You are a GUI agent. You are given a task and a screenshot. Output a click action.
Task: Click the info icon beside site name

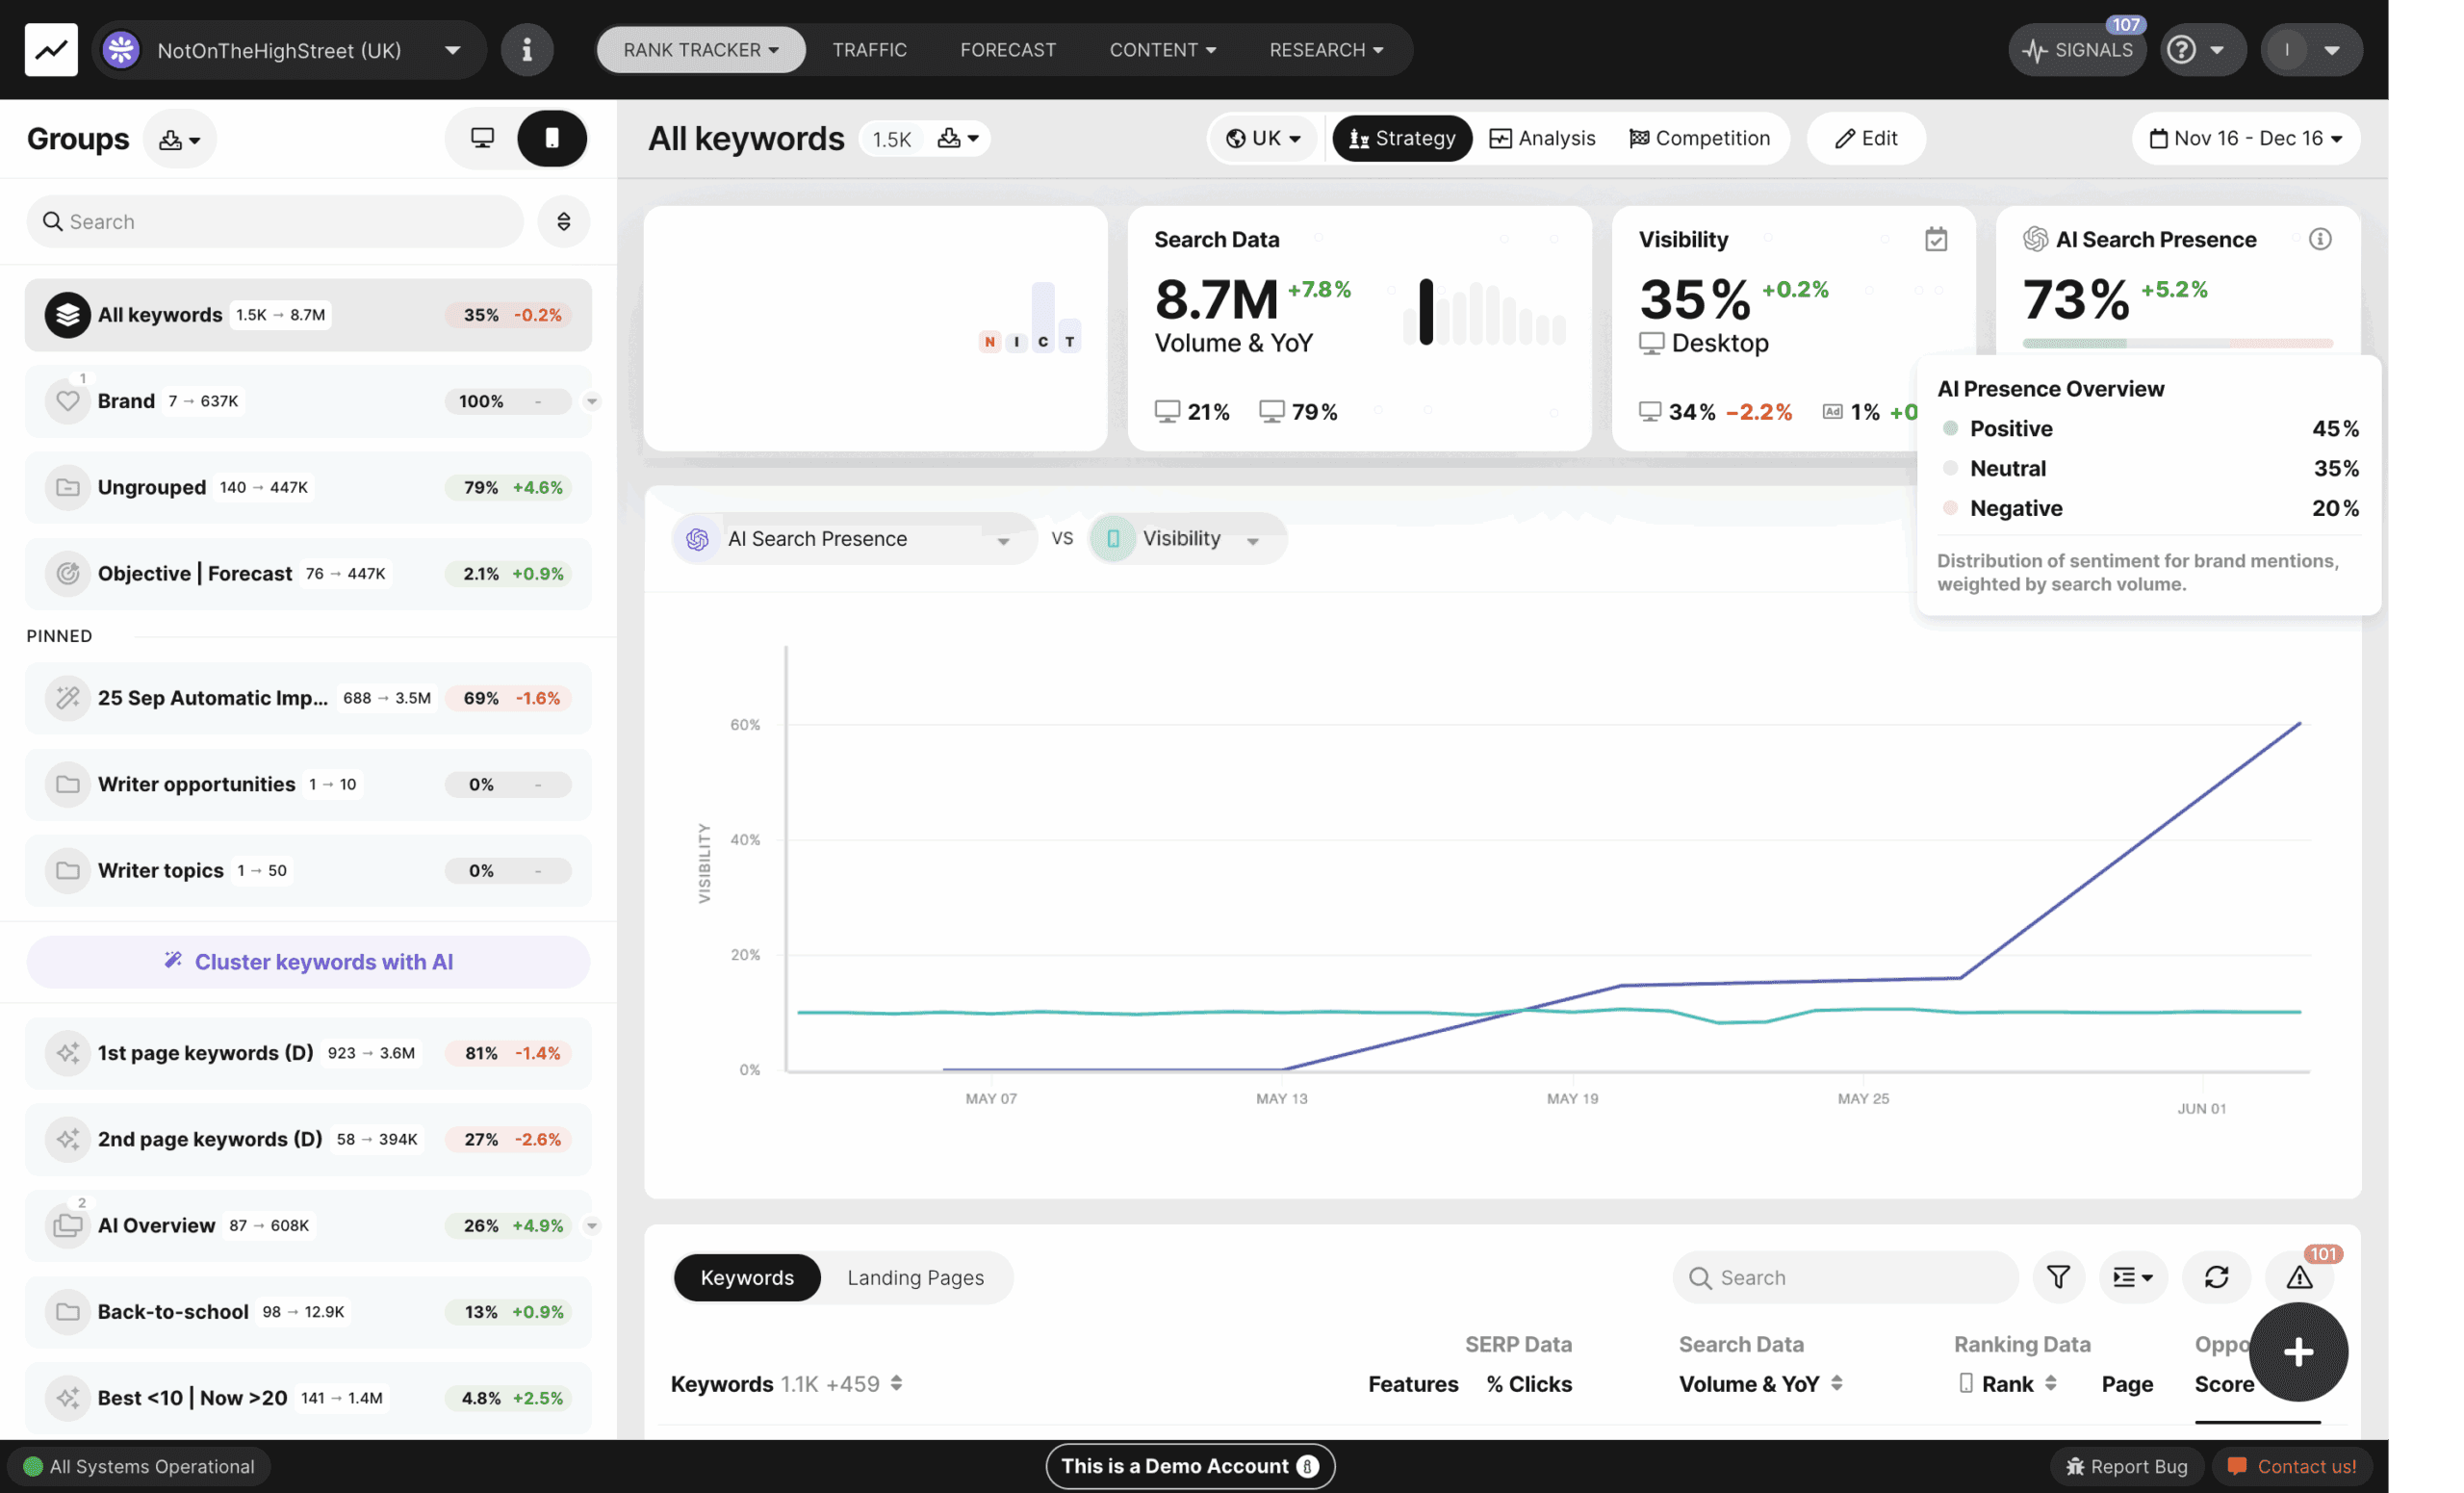point(527,50)
